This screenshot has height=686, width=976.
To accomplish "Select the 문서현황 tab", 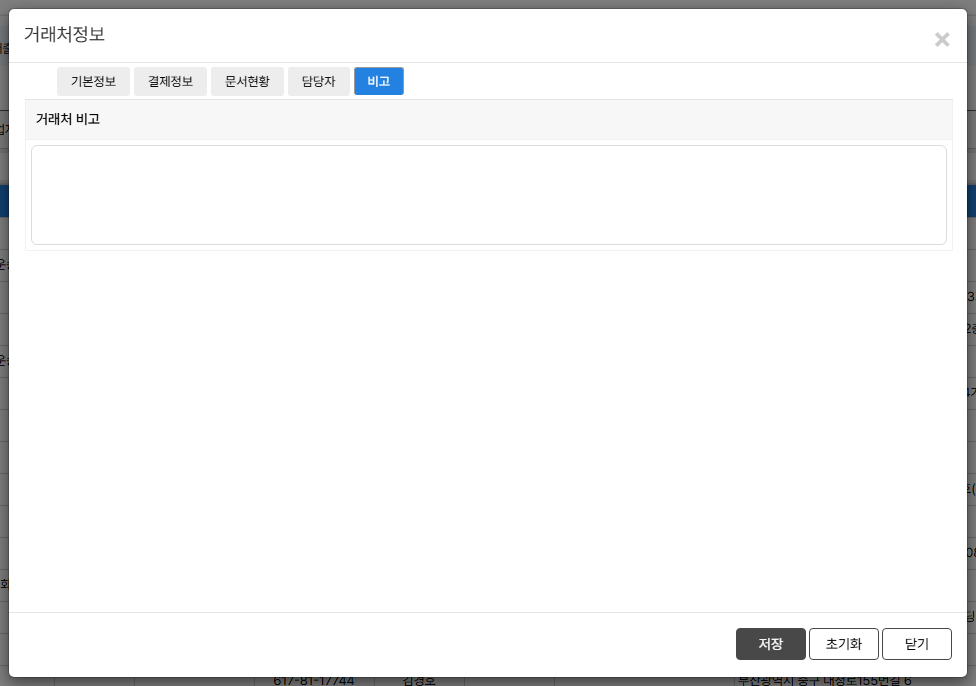I will (x=247, y=82).
